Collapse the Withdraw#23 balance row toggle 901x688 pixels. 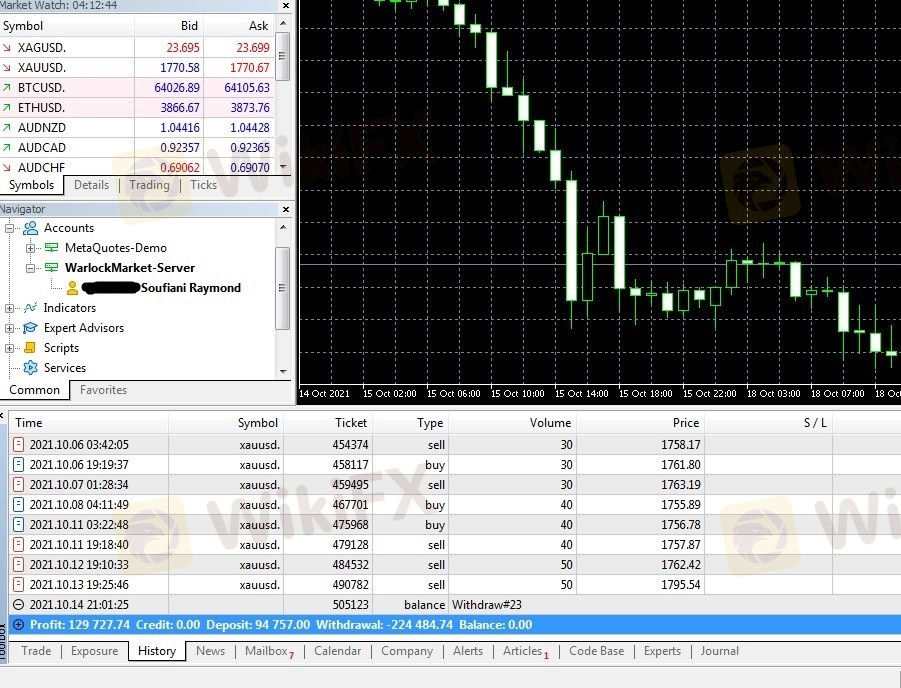tap(18, 605)
